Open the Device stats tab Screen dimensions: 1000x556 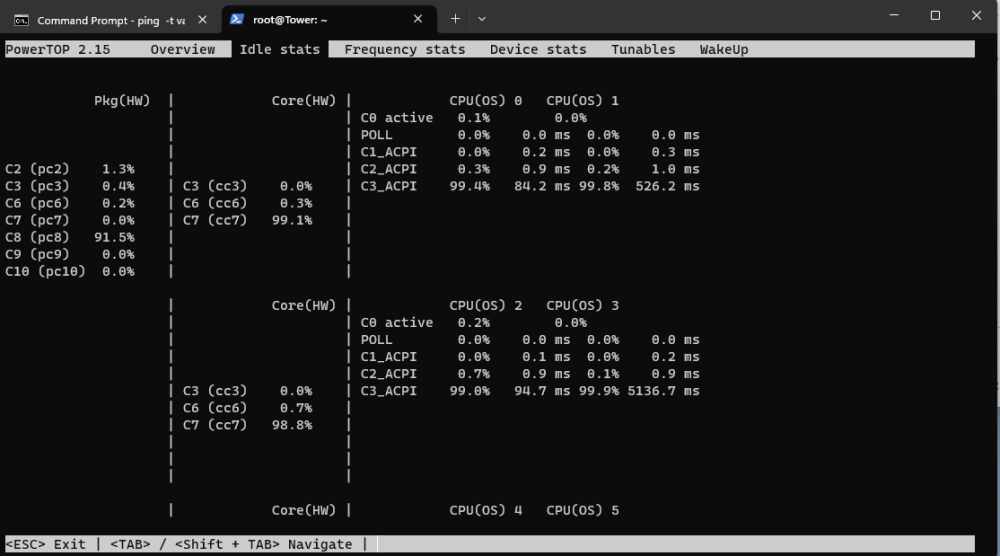pos(538,50)
